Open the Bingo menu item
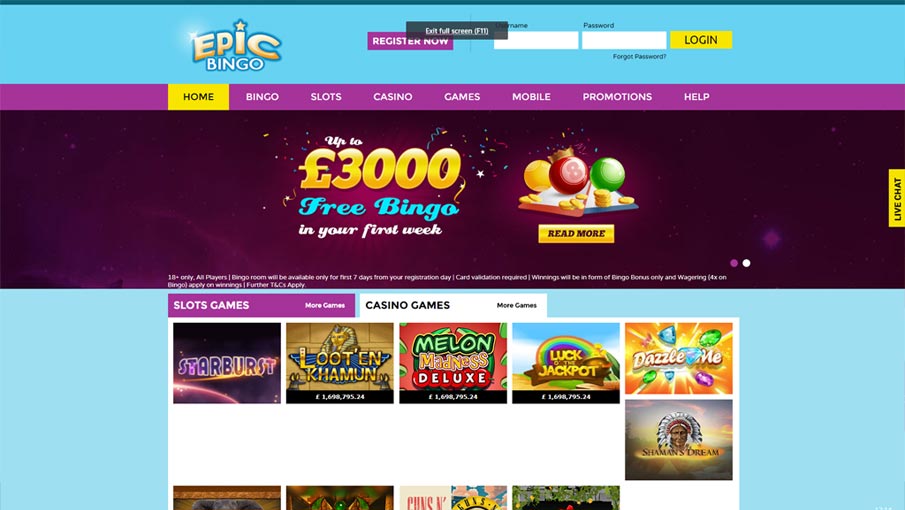 [262, 97]
